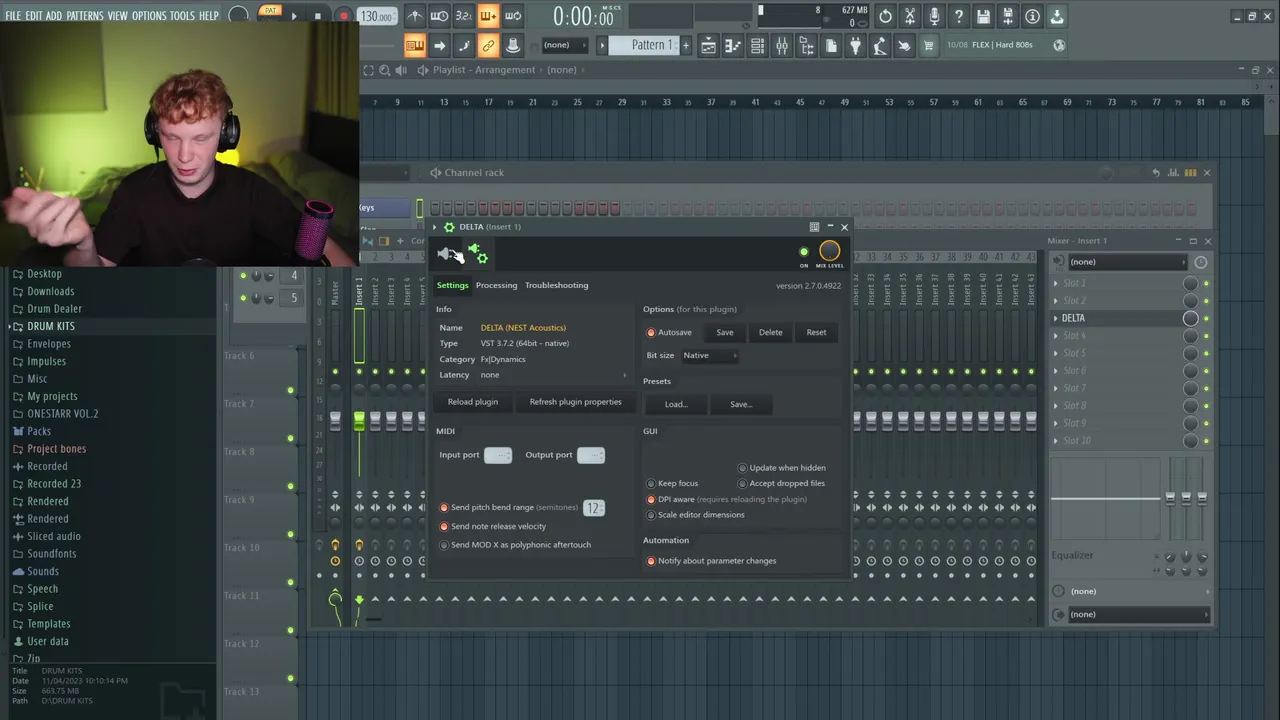Screen dimensions: 1280x720
Task: Open project info icon
Action: [x=1032, y=16]
